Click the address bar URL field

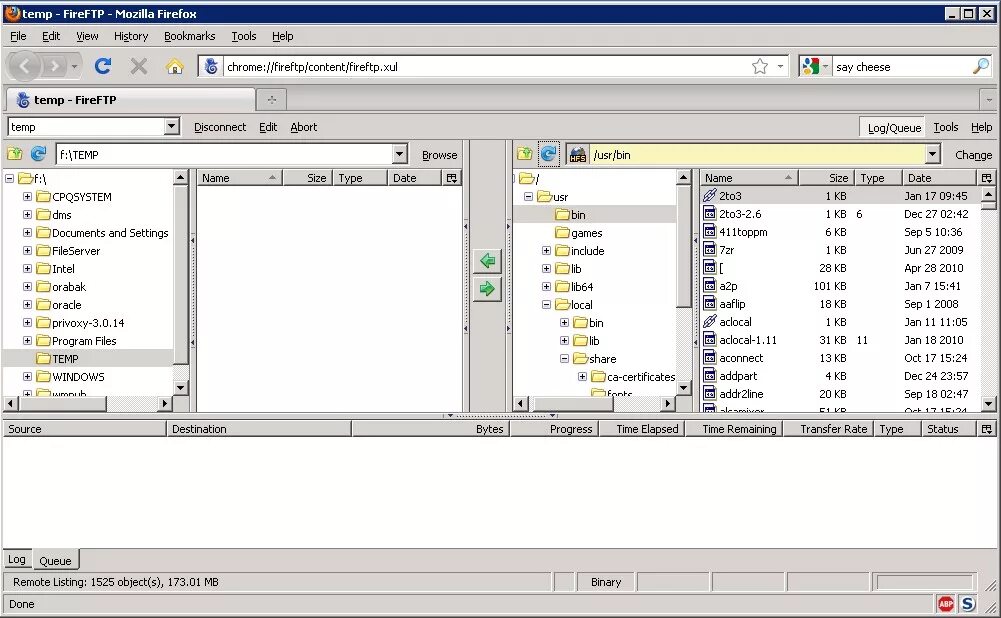coord(485,66)
